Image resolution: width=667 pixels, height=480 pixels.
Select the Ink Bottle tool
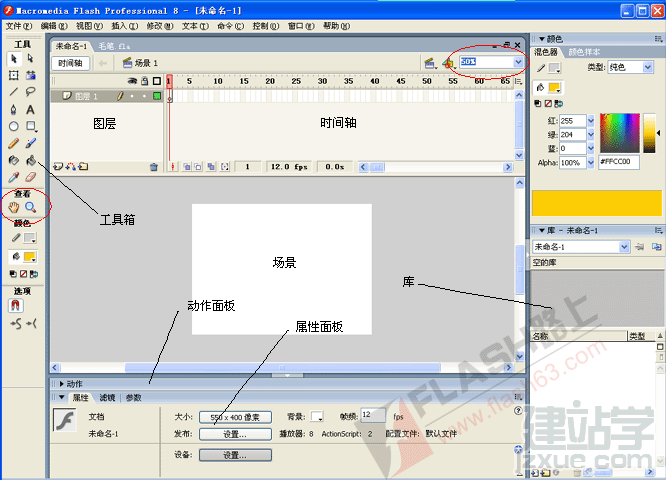(14, 160)
